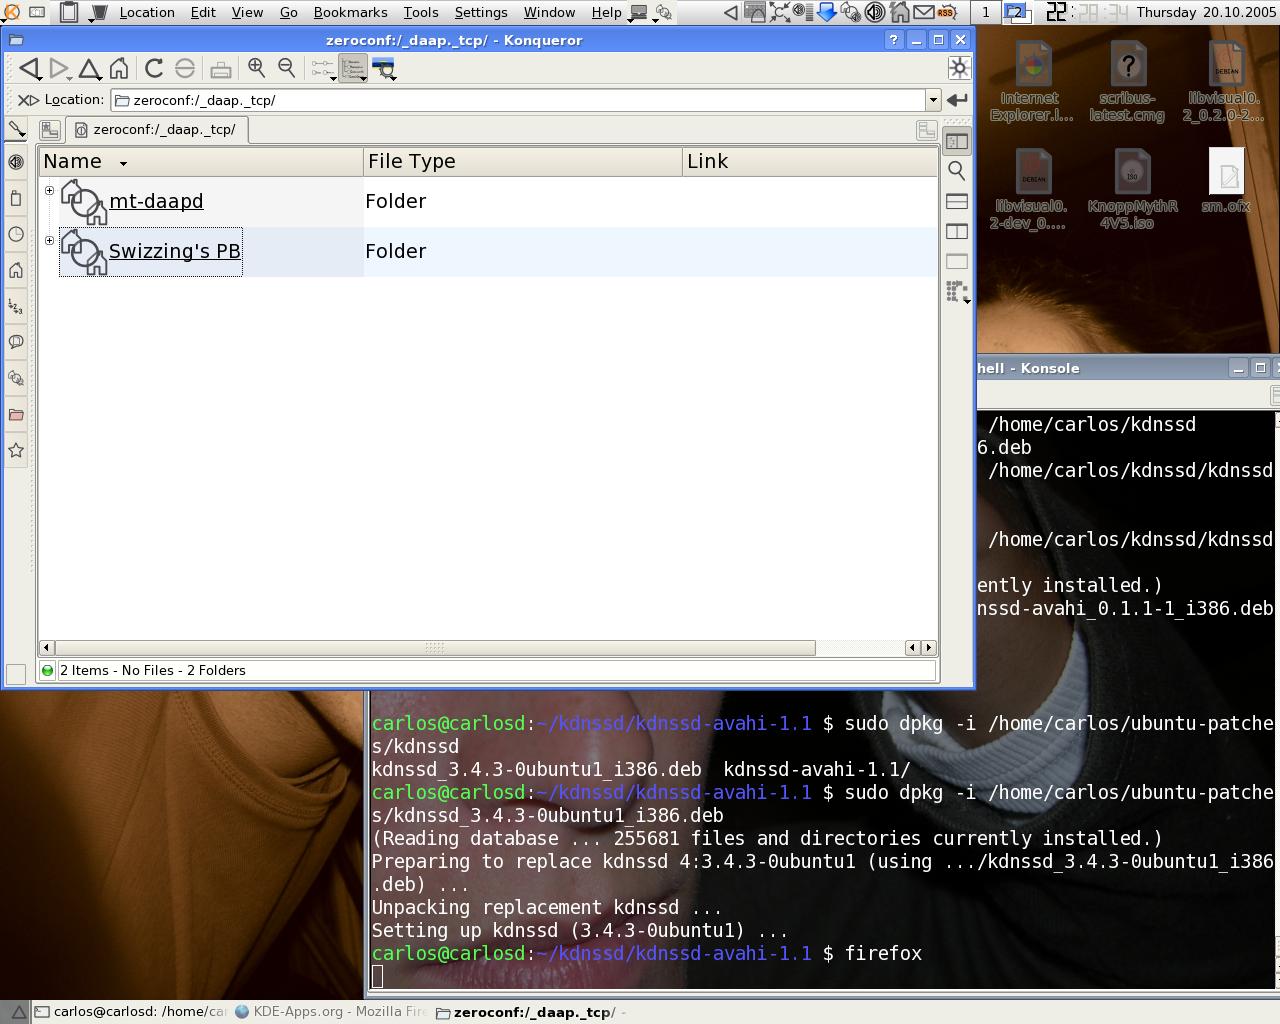Reload the zeroconf view with the reload icon
Image resolution: width=1280 pixels, height=1024 pixels.
click(154, 68)
